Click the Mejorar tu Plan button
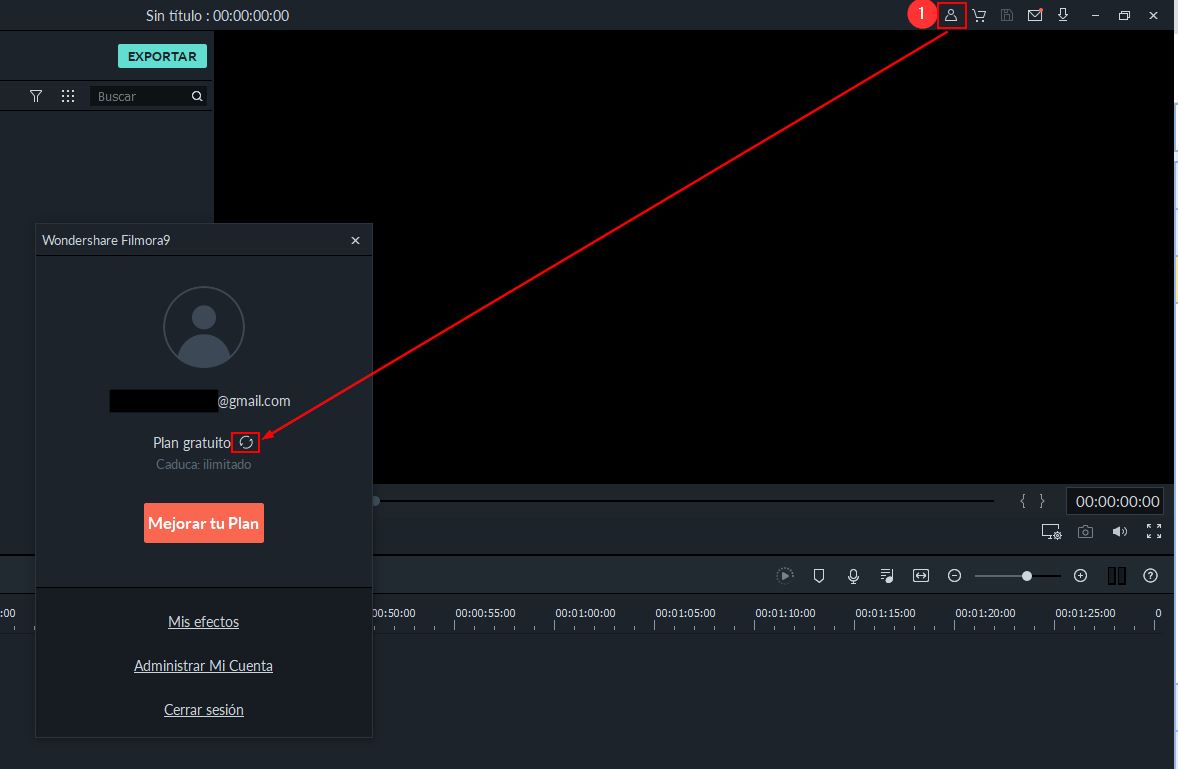Screen dimensions: 1178x769 (204, 523)
